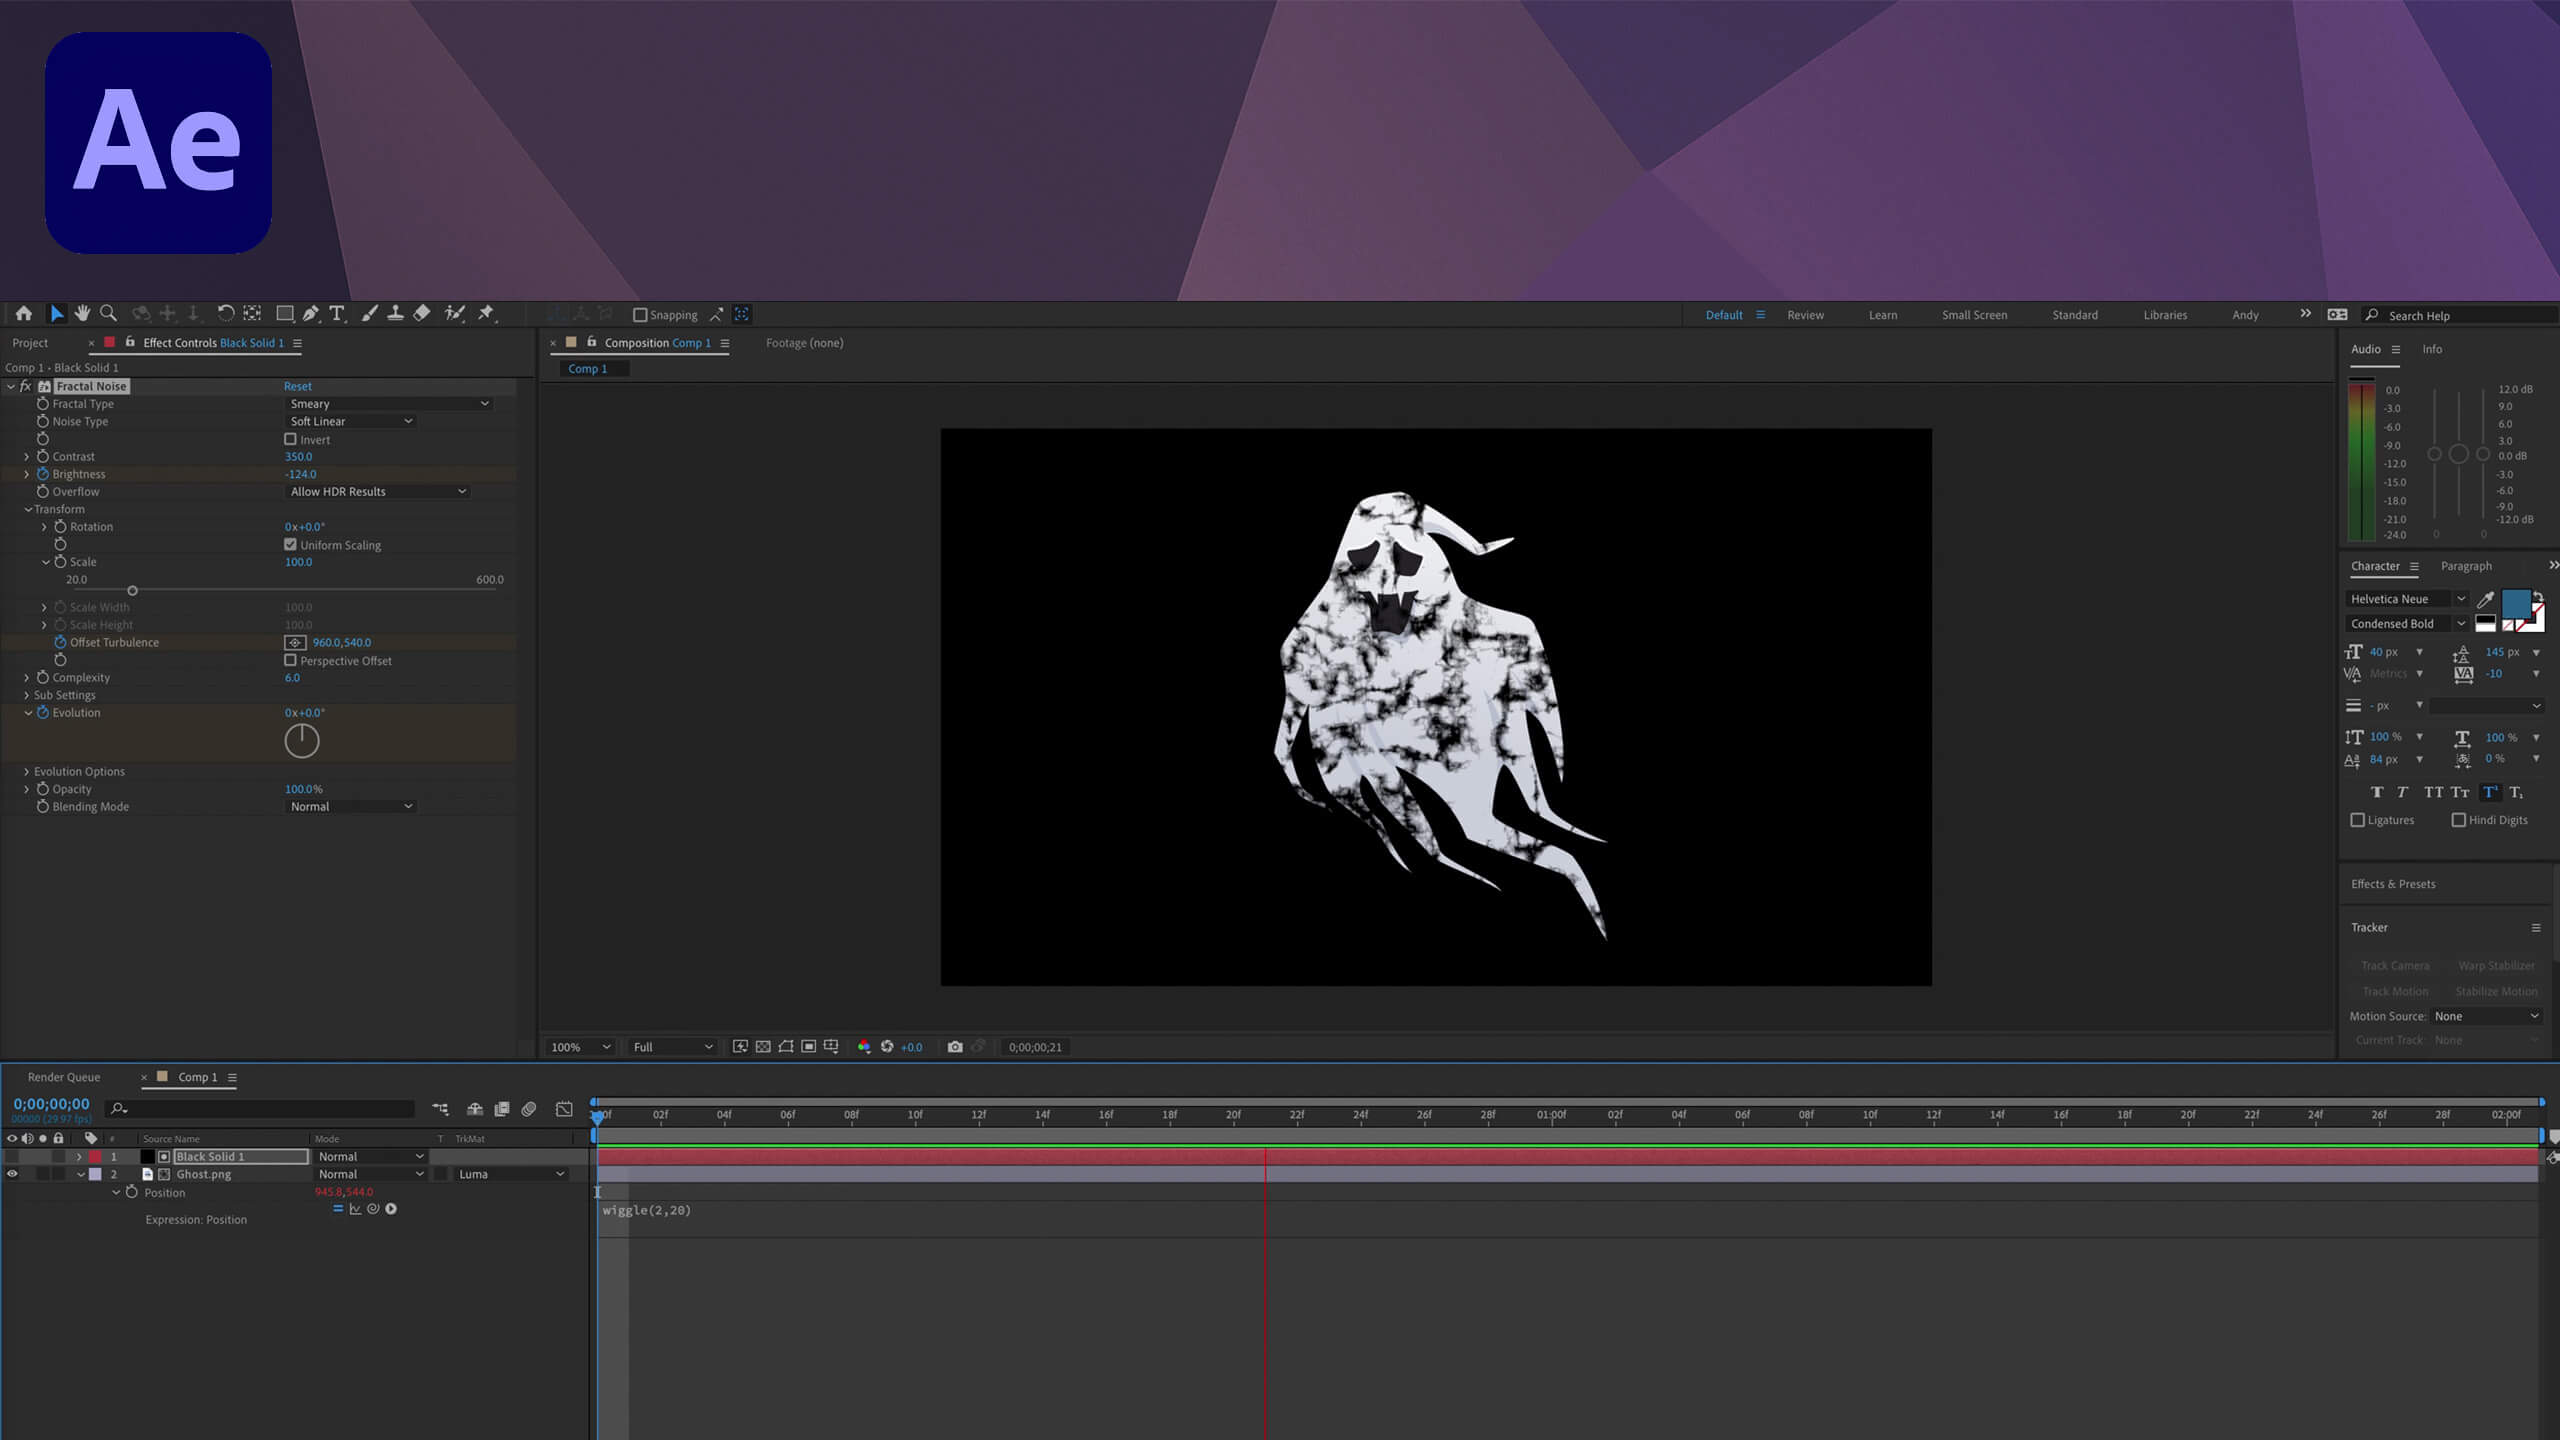The image size is (2560, 1440).
Task: Click the snapshot camera icon in the viewer
Action: [x=955, y=1047]
